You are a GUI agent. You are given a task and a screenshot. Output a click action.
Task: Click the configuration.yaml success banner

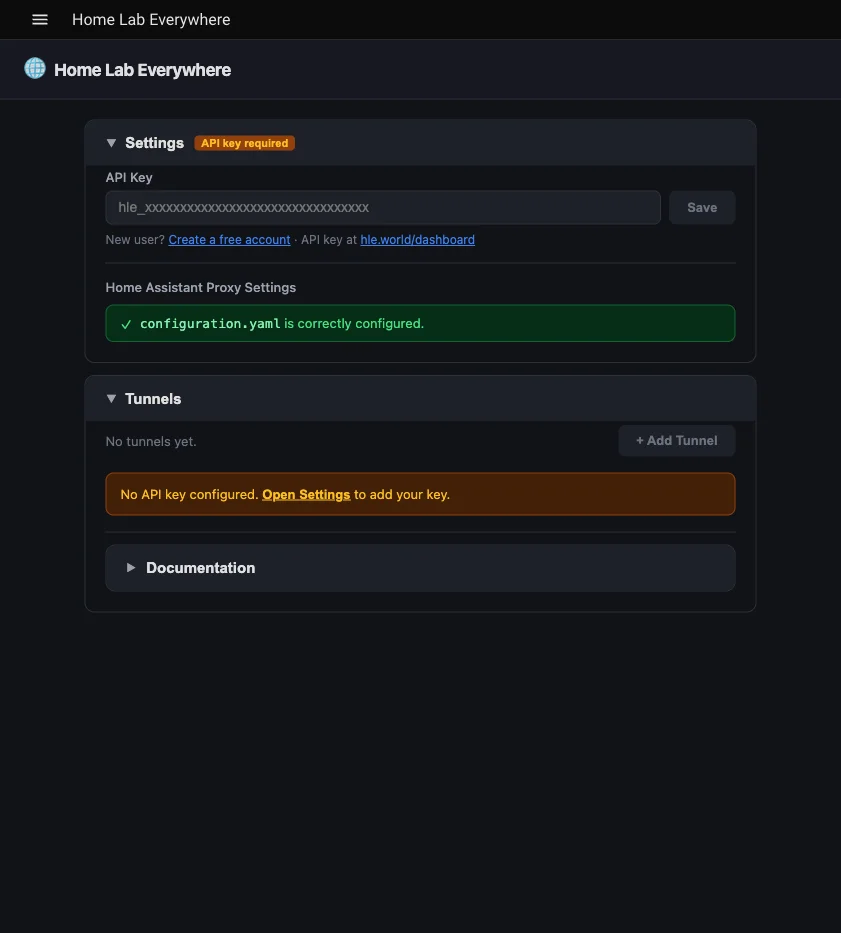[420, 323]
